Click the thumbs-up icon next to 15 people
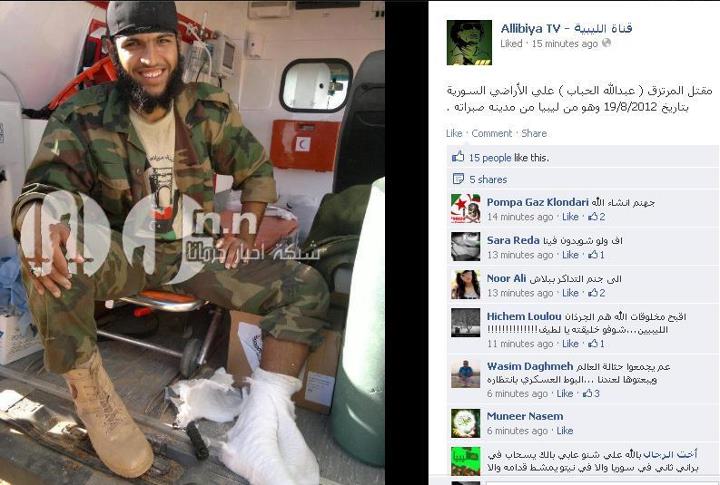Screen dimensions: 720x485 458,157
